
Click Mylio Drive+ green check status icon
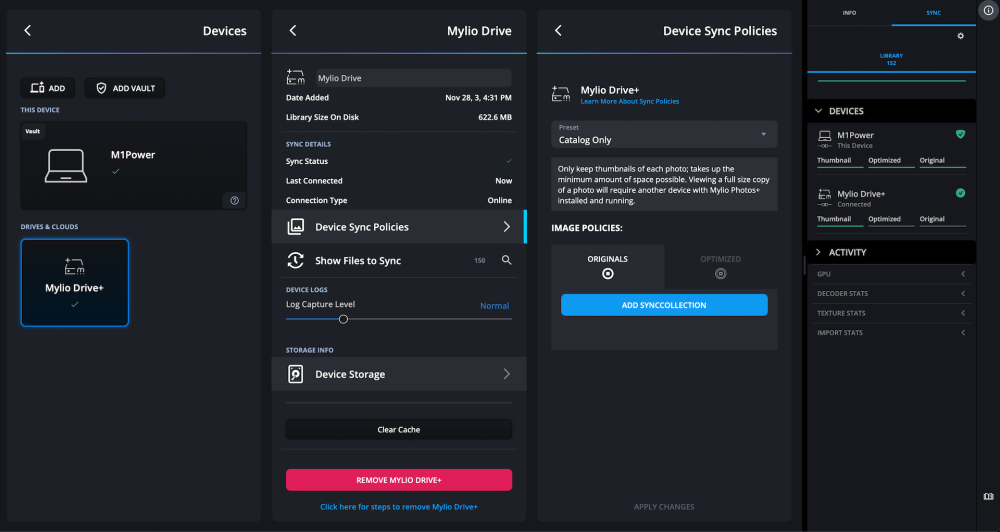click(x=960, y=193)
